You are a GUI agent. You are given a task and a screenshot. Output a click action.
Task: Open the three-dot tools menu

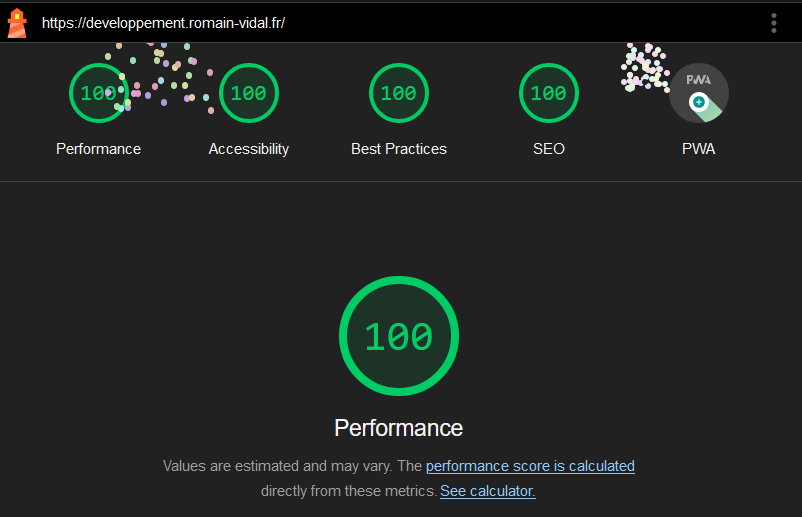(774, 23)
